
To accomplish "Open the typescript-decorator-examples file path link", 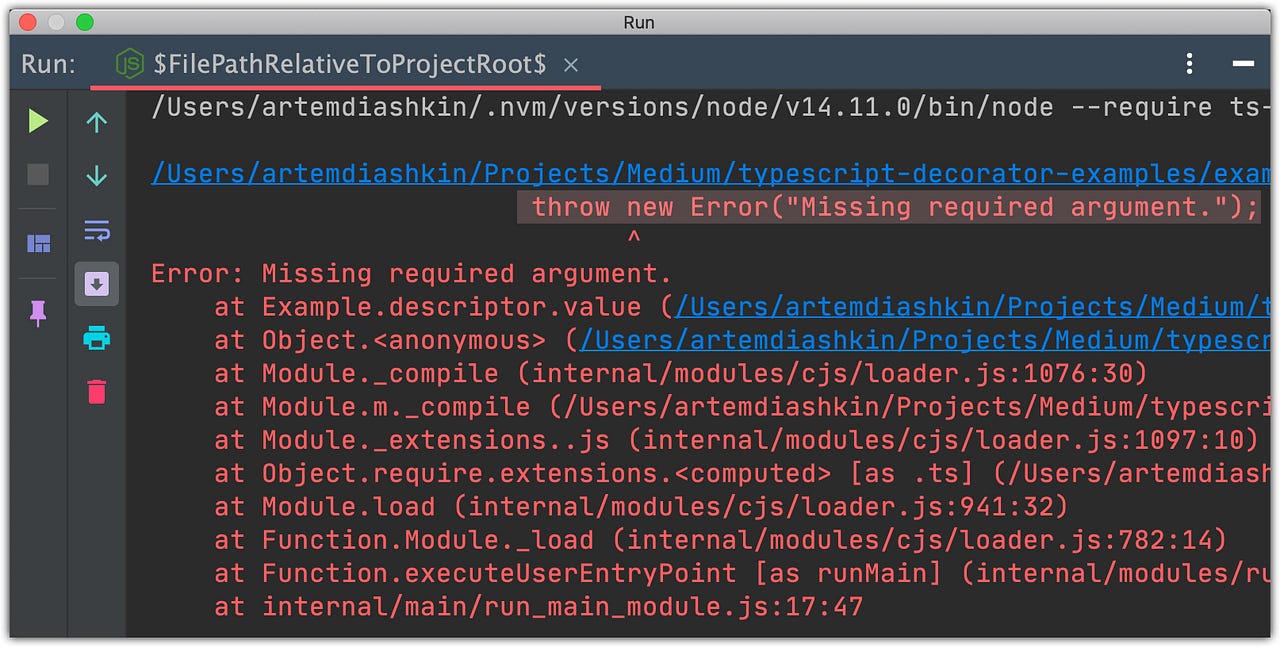I will click(600, 172).
